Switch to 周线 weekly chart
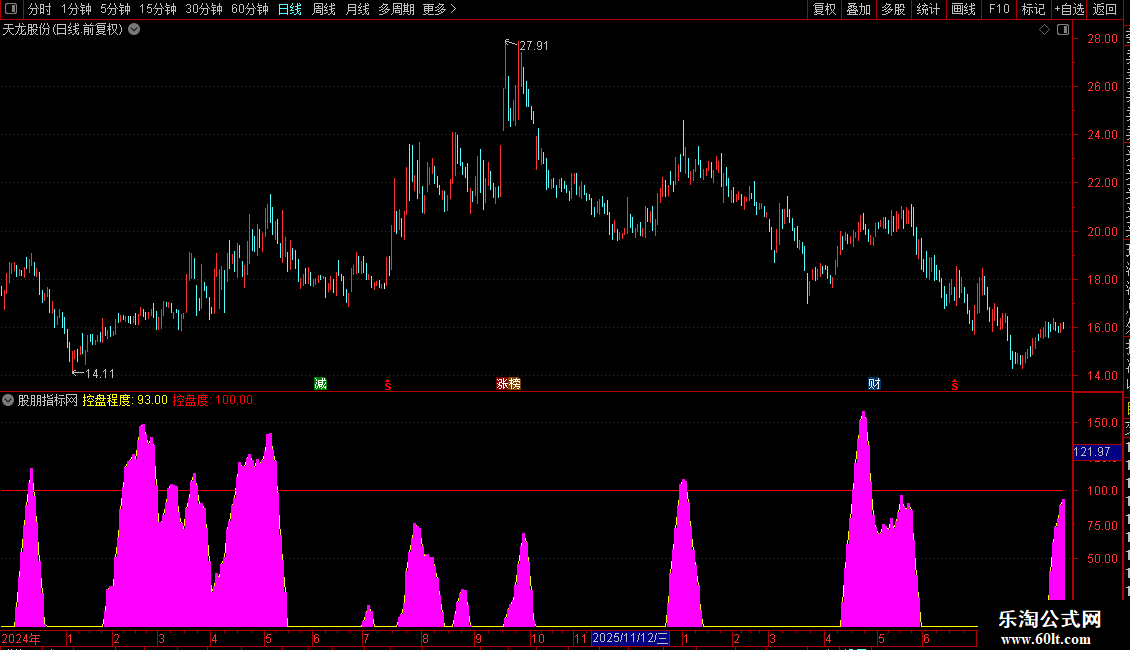Image resolution: width=1130 pixels, height=650 pixels. point(324,9)
